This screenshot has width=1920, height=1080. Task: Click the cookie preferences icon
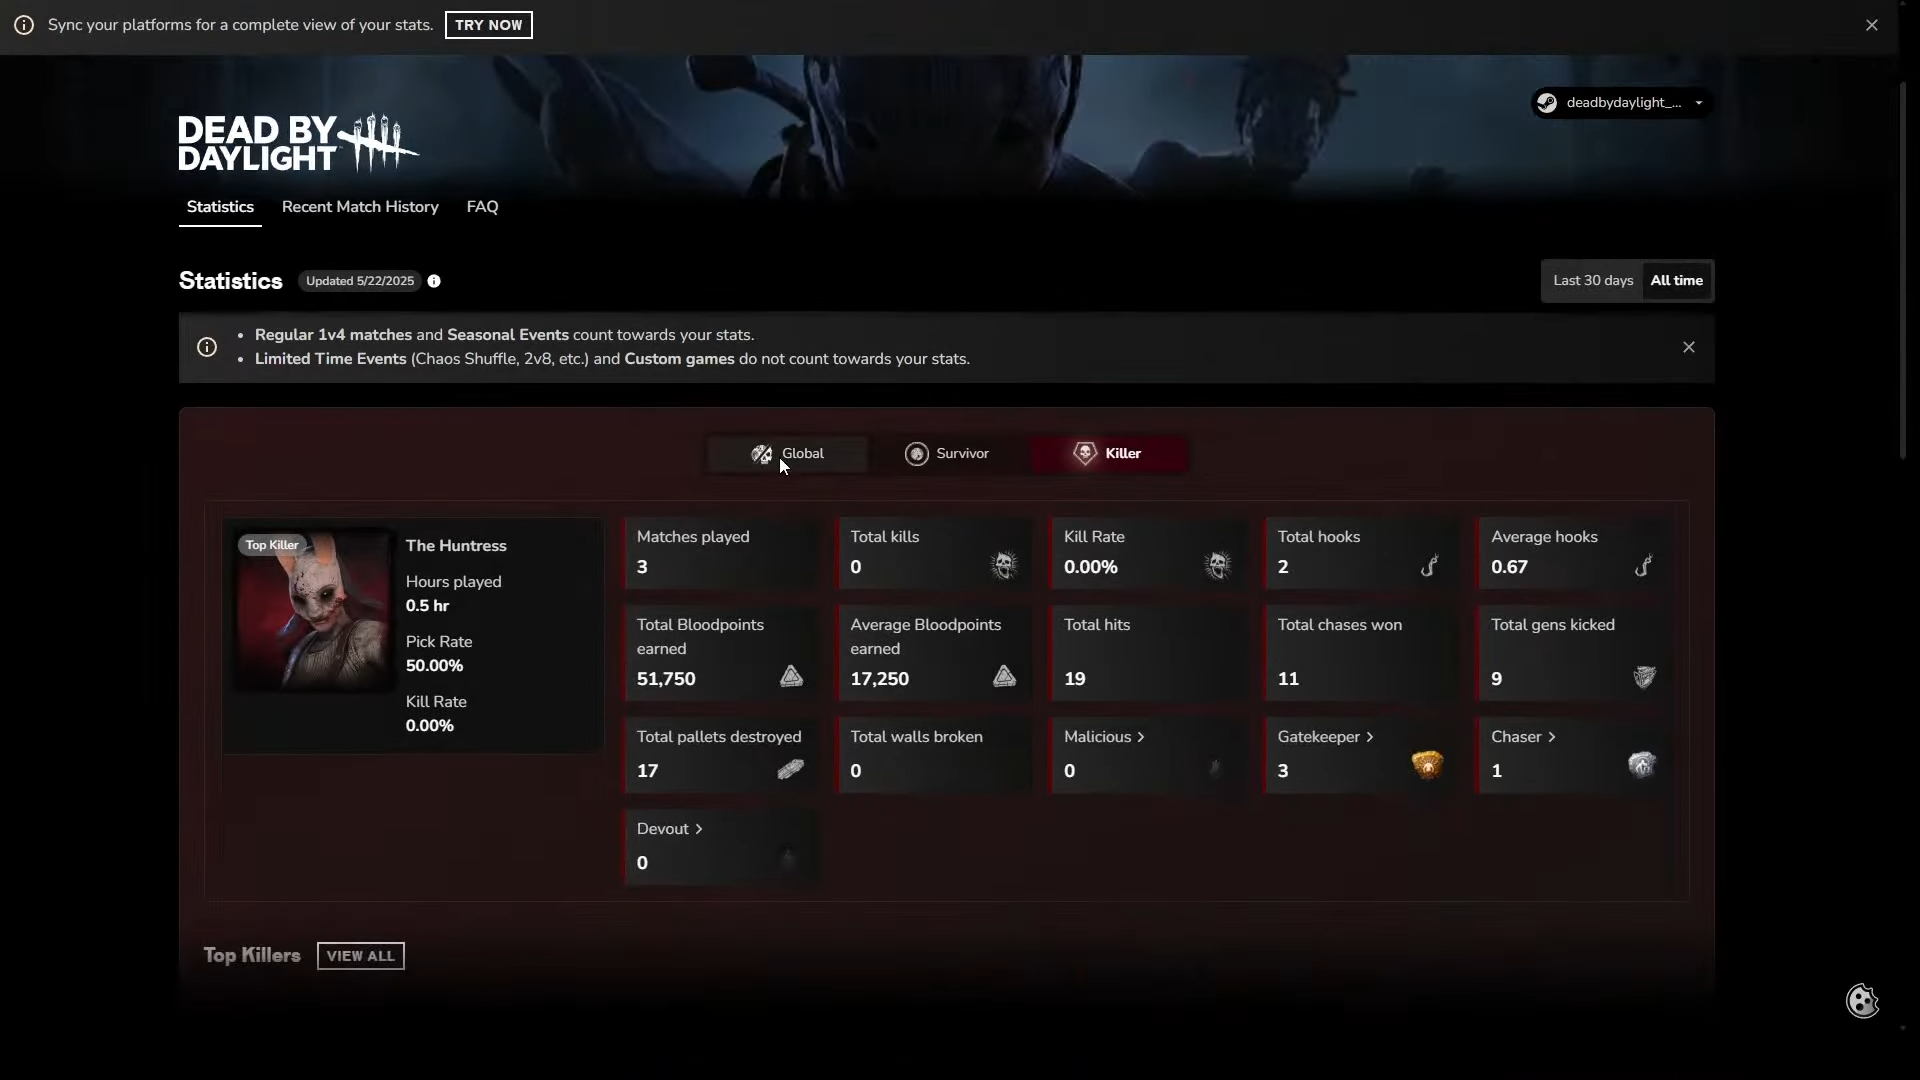[1862, 1001]
